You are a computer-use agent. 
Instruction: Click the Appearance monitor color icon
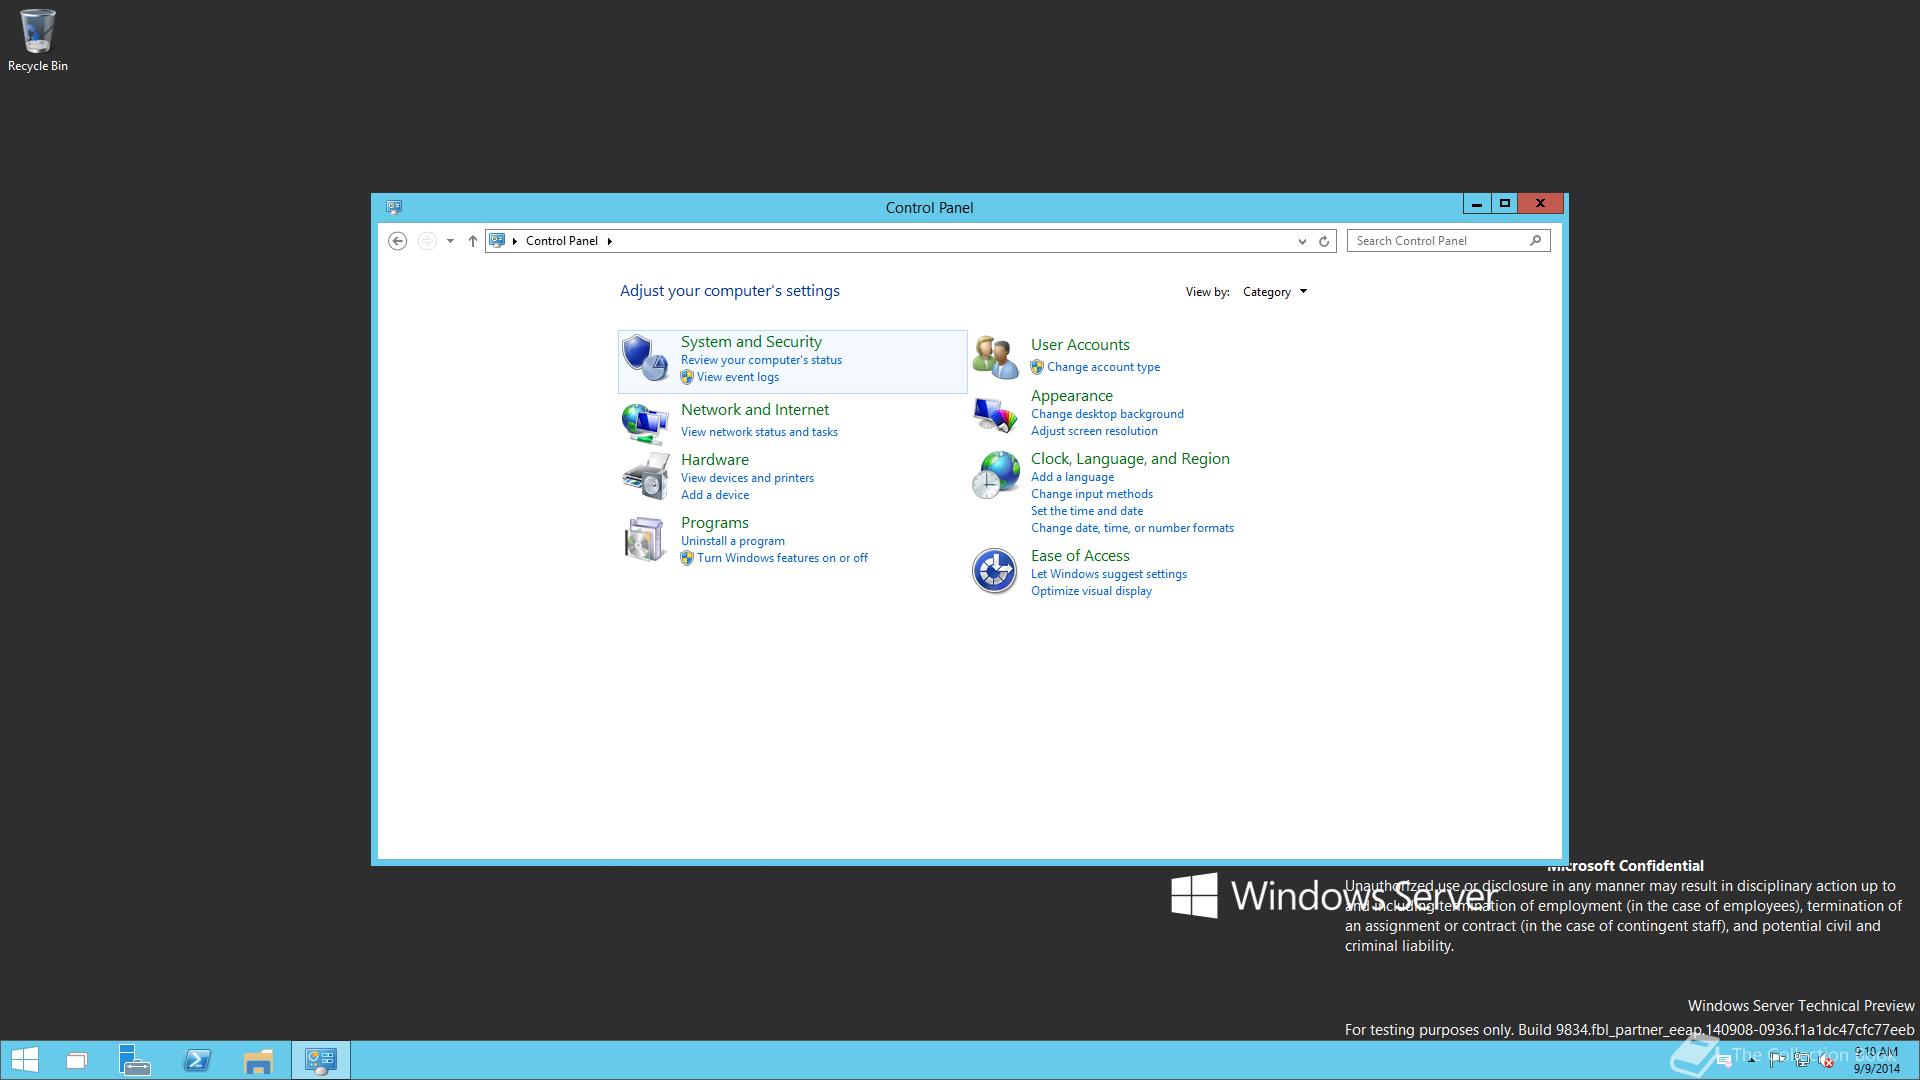[995, 414]
